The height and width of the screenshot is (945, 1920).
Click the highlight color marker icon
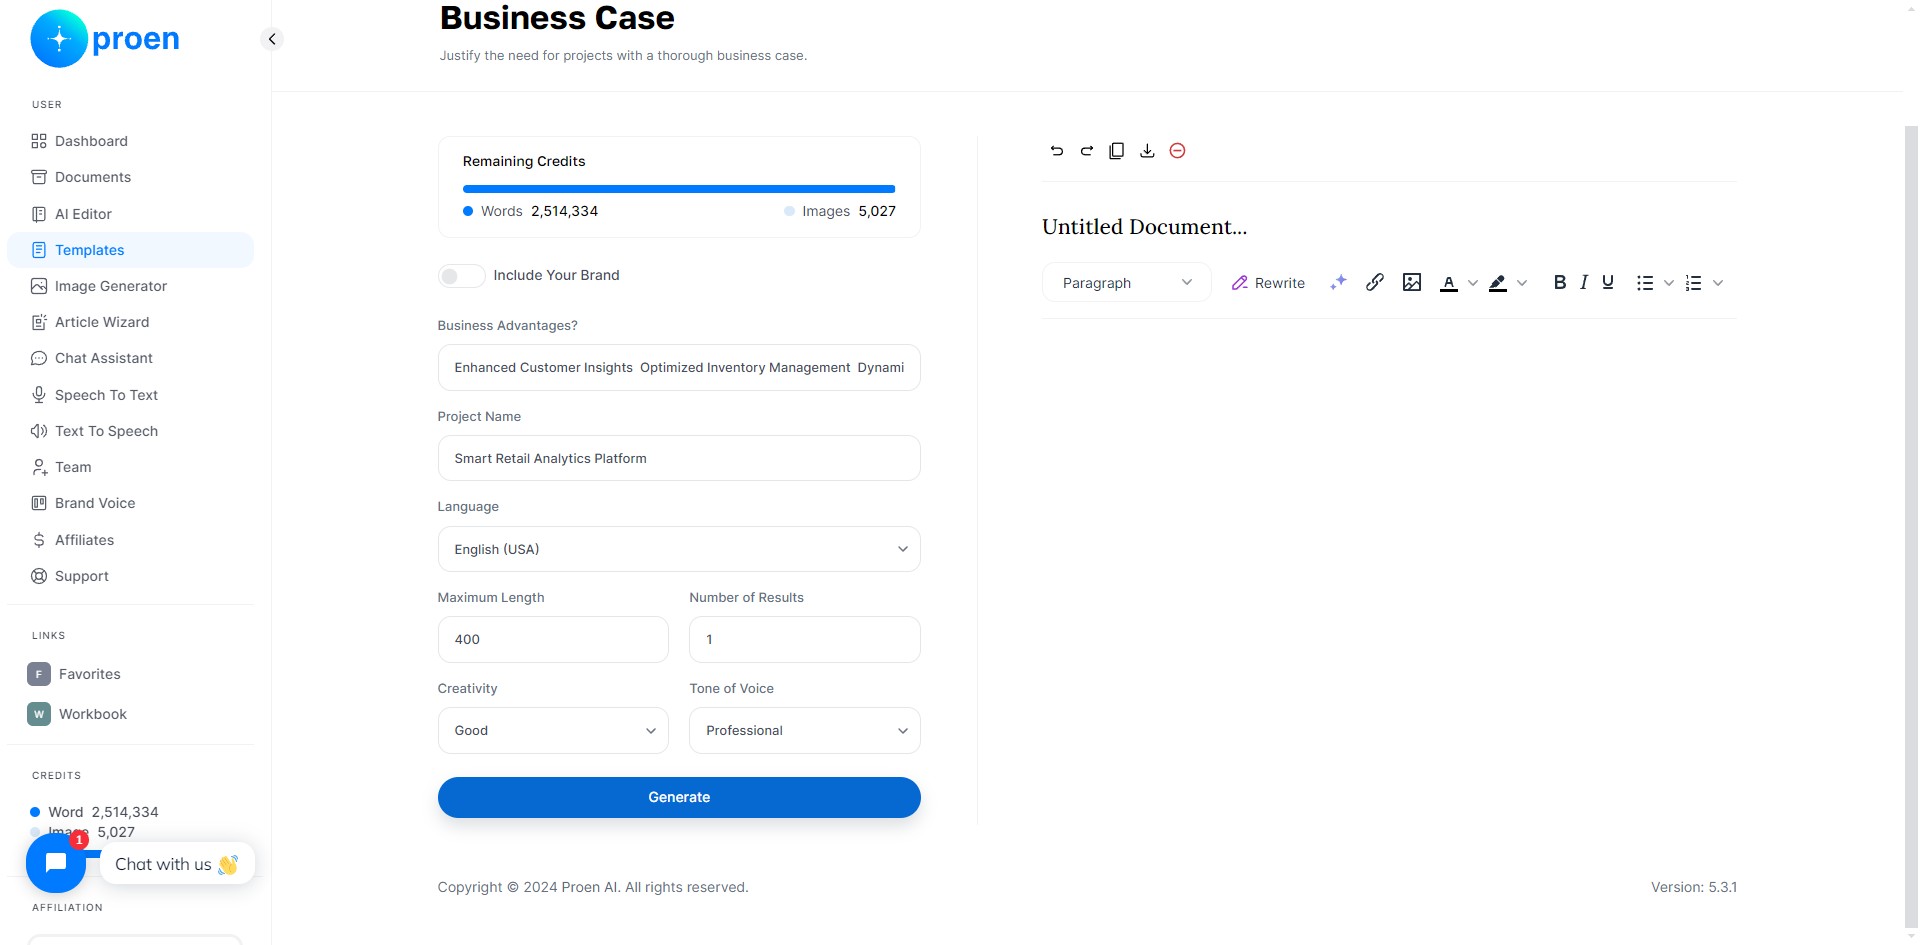tap(1498, 283)
